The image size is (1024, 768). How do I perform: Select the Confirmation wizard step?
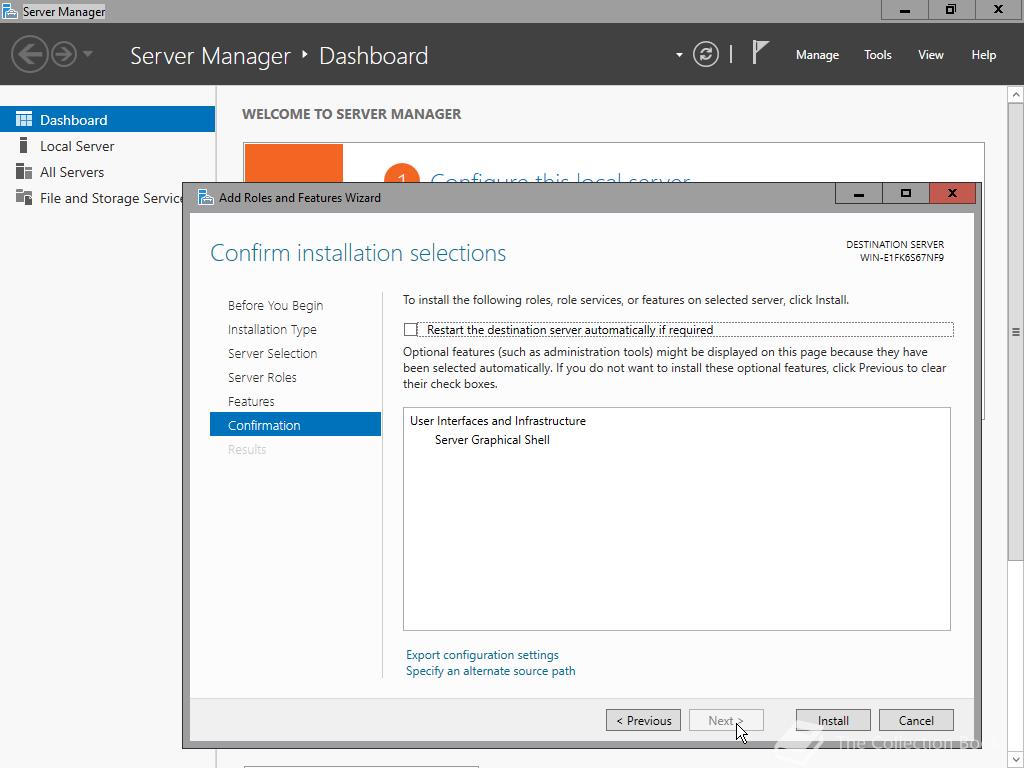295,424
